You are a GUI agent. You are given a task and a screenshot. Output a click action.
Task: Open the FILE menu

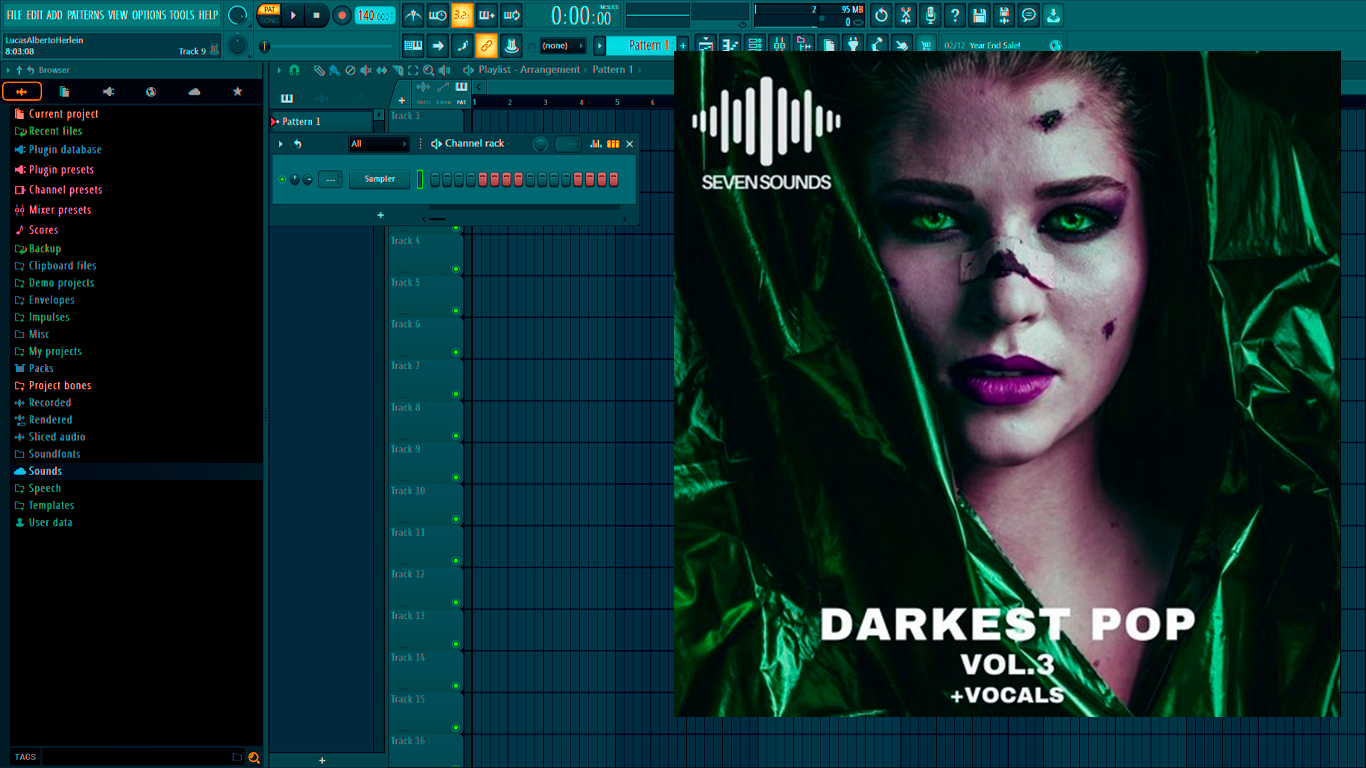click(14, 15)
